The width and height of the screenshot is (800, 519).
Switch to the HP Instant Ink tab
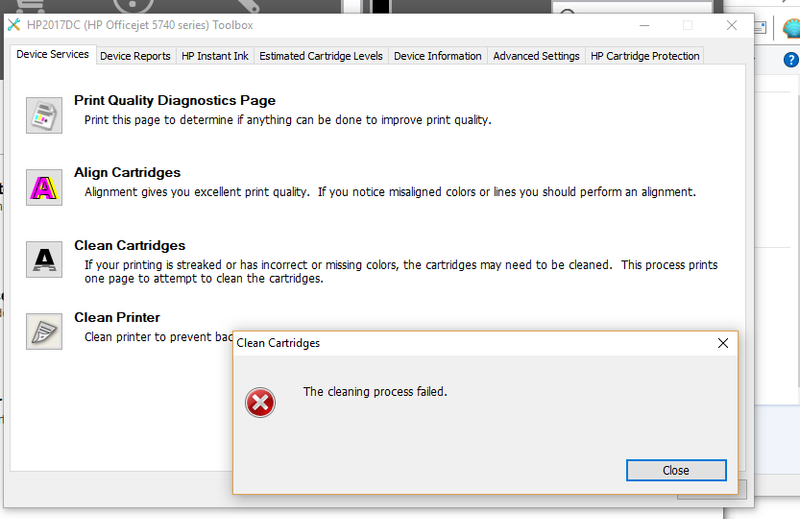click(215, 56)
